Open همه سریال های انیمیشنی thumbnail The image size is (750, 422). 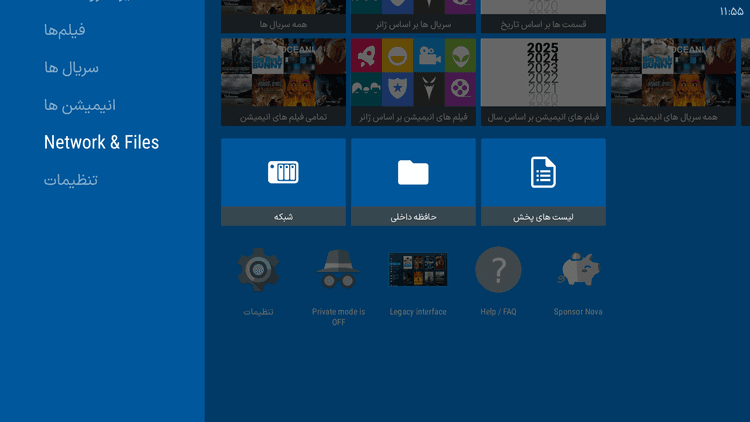point(673,82)
